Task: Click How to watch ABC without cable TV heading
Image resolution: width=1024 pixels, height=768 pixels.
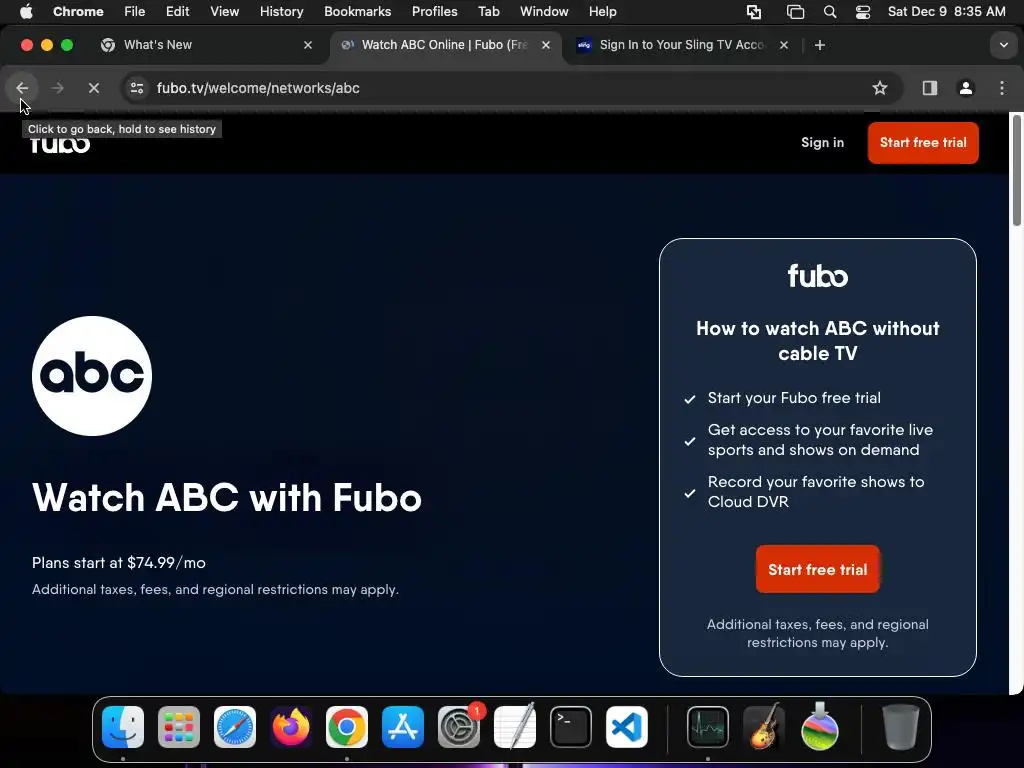Action: tap(818, 341)
